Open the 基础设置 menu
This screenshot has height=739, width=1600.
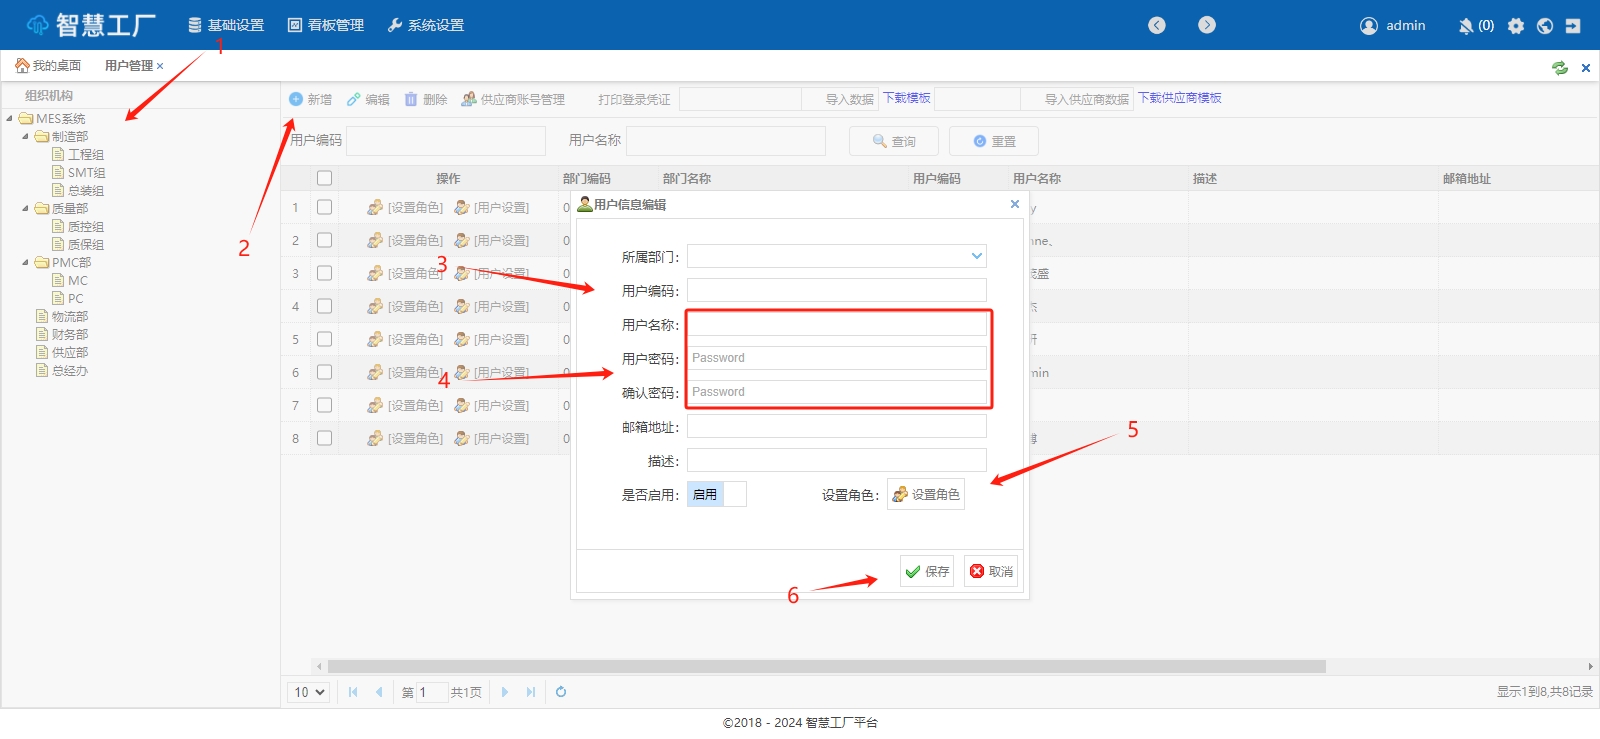[226, 25]
